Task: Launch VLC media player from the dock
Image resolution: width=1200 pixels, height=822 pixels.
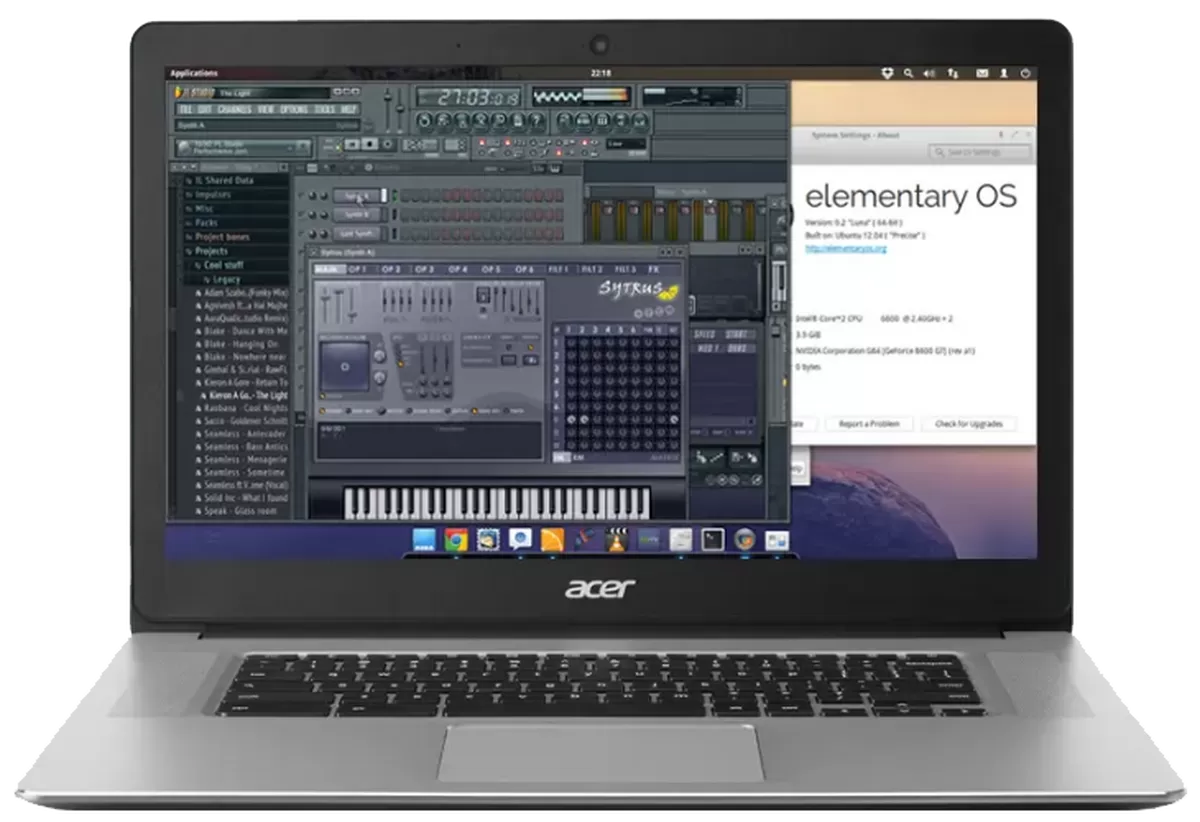Action: point(617,540)
